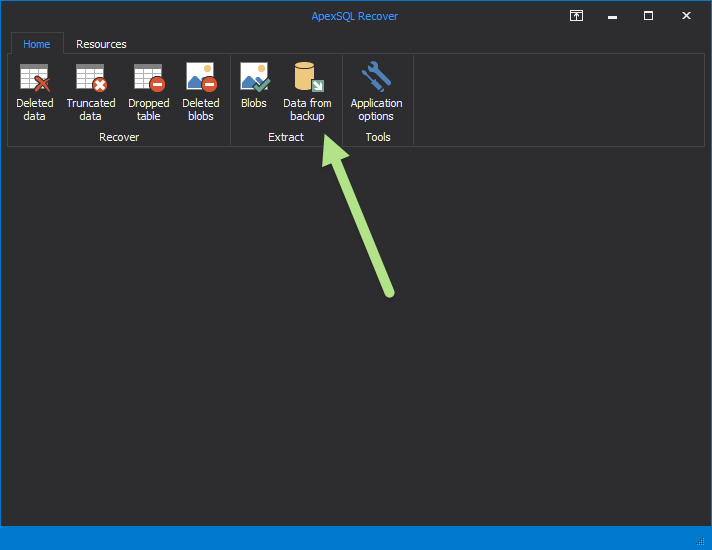Click the resize grip in the status bar
712x550 pixels.
coord(701,541)
